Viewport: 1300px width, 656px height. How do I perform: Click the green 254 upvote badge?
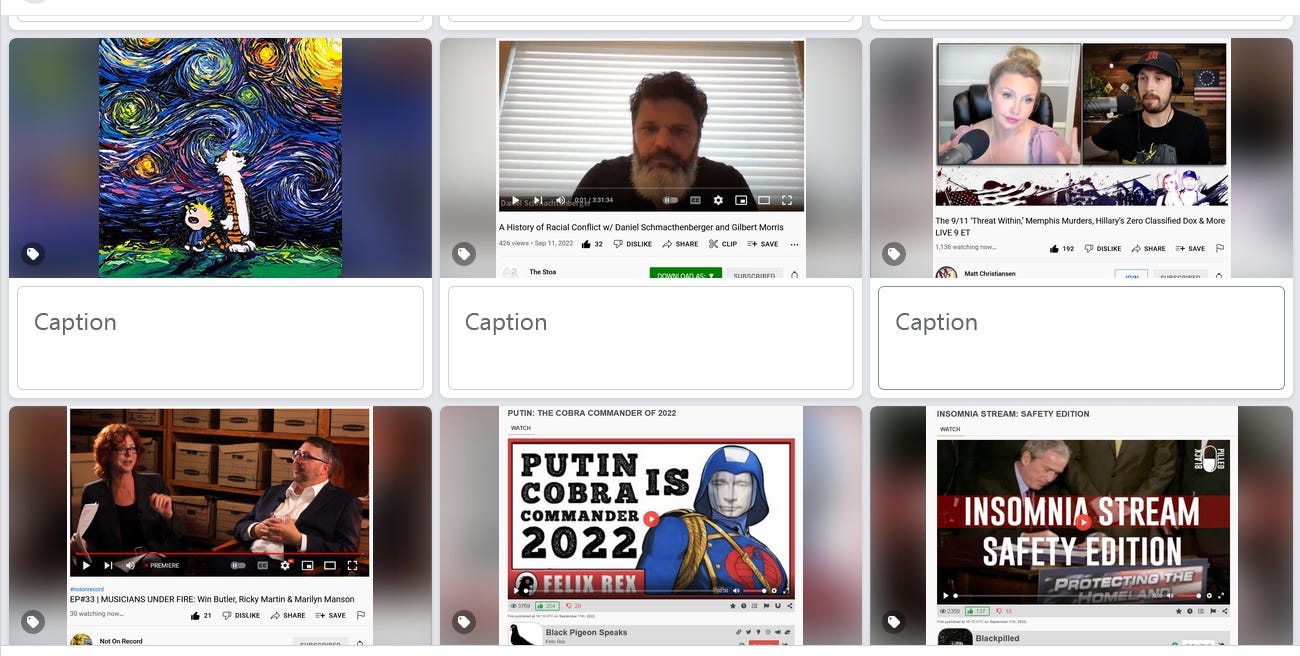(547, 606)
